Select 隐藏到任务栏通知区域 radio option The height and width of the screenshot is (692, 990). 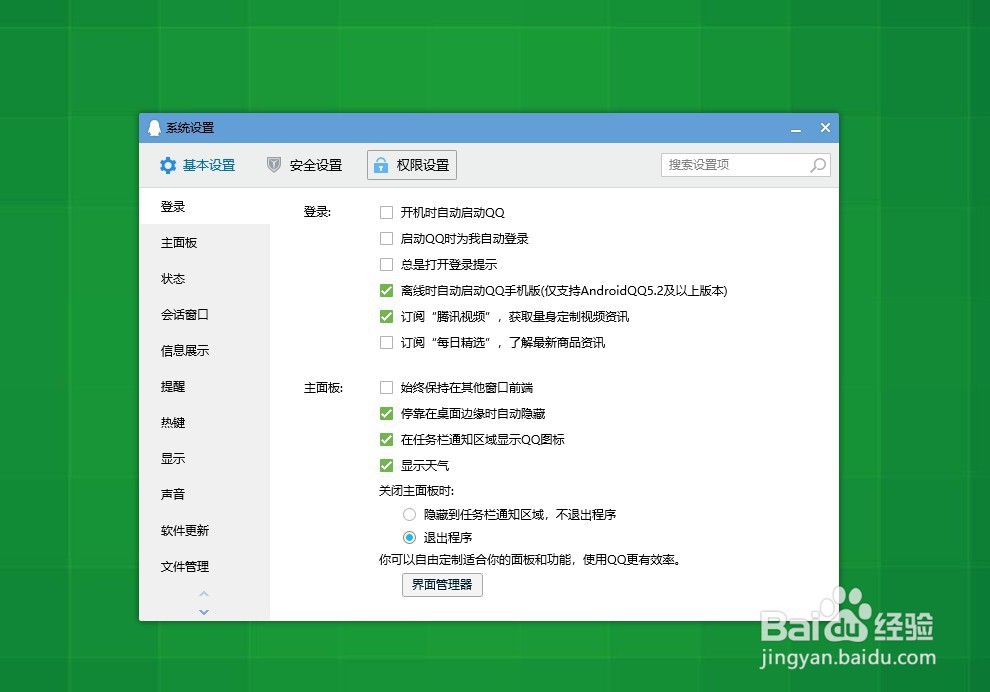click(x=409, y=513)
